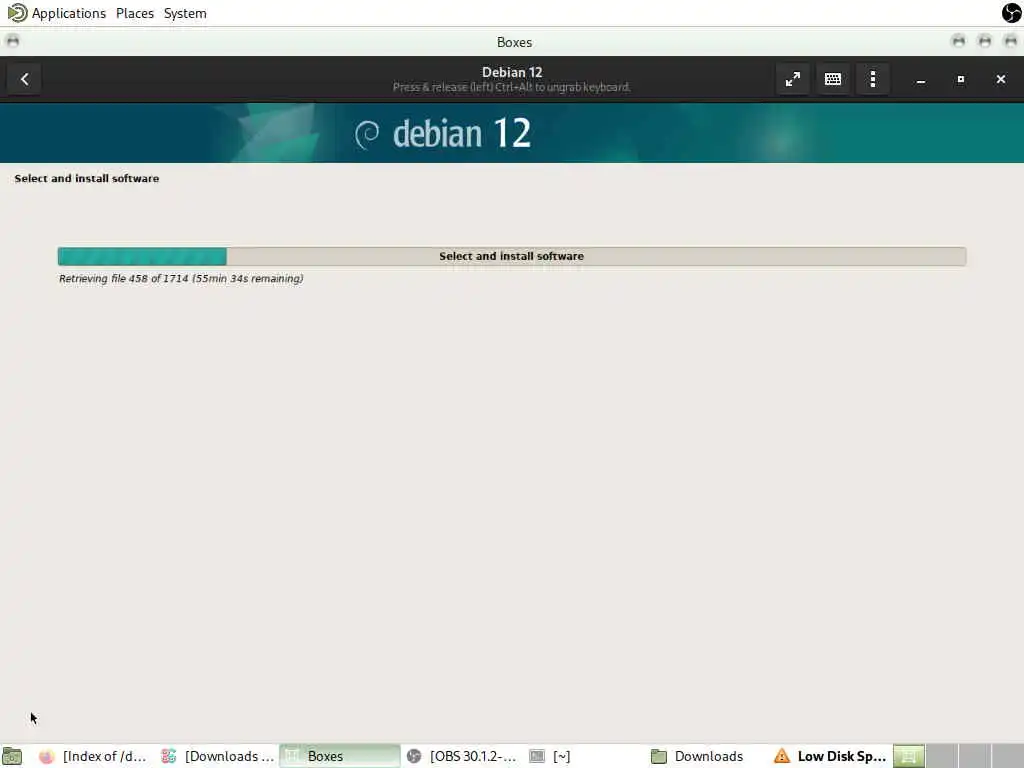
Task: Click the first right-side titlebar button of outer window
Action: click(958, 41)
